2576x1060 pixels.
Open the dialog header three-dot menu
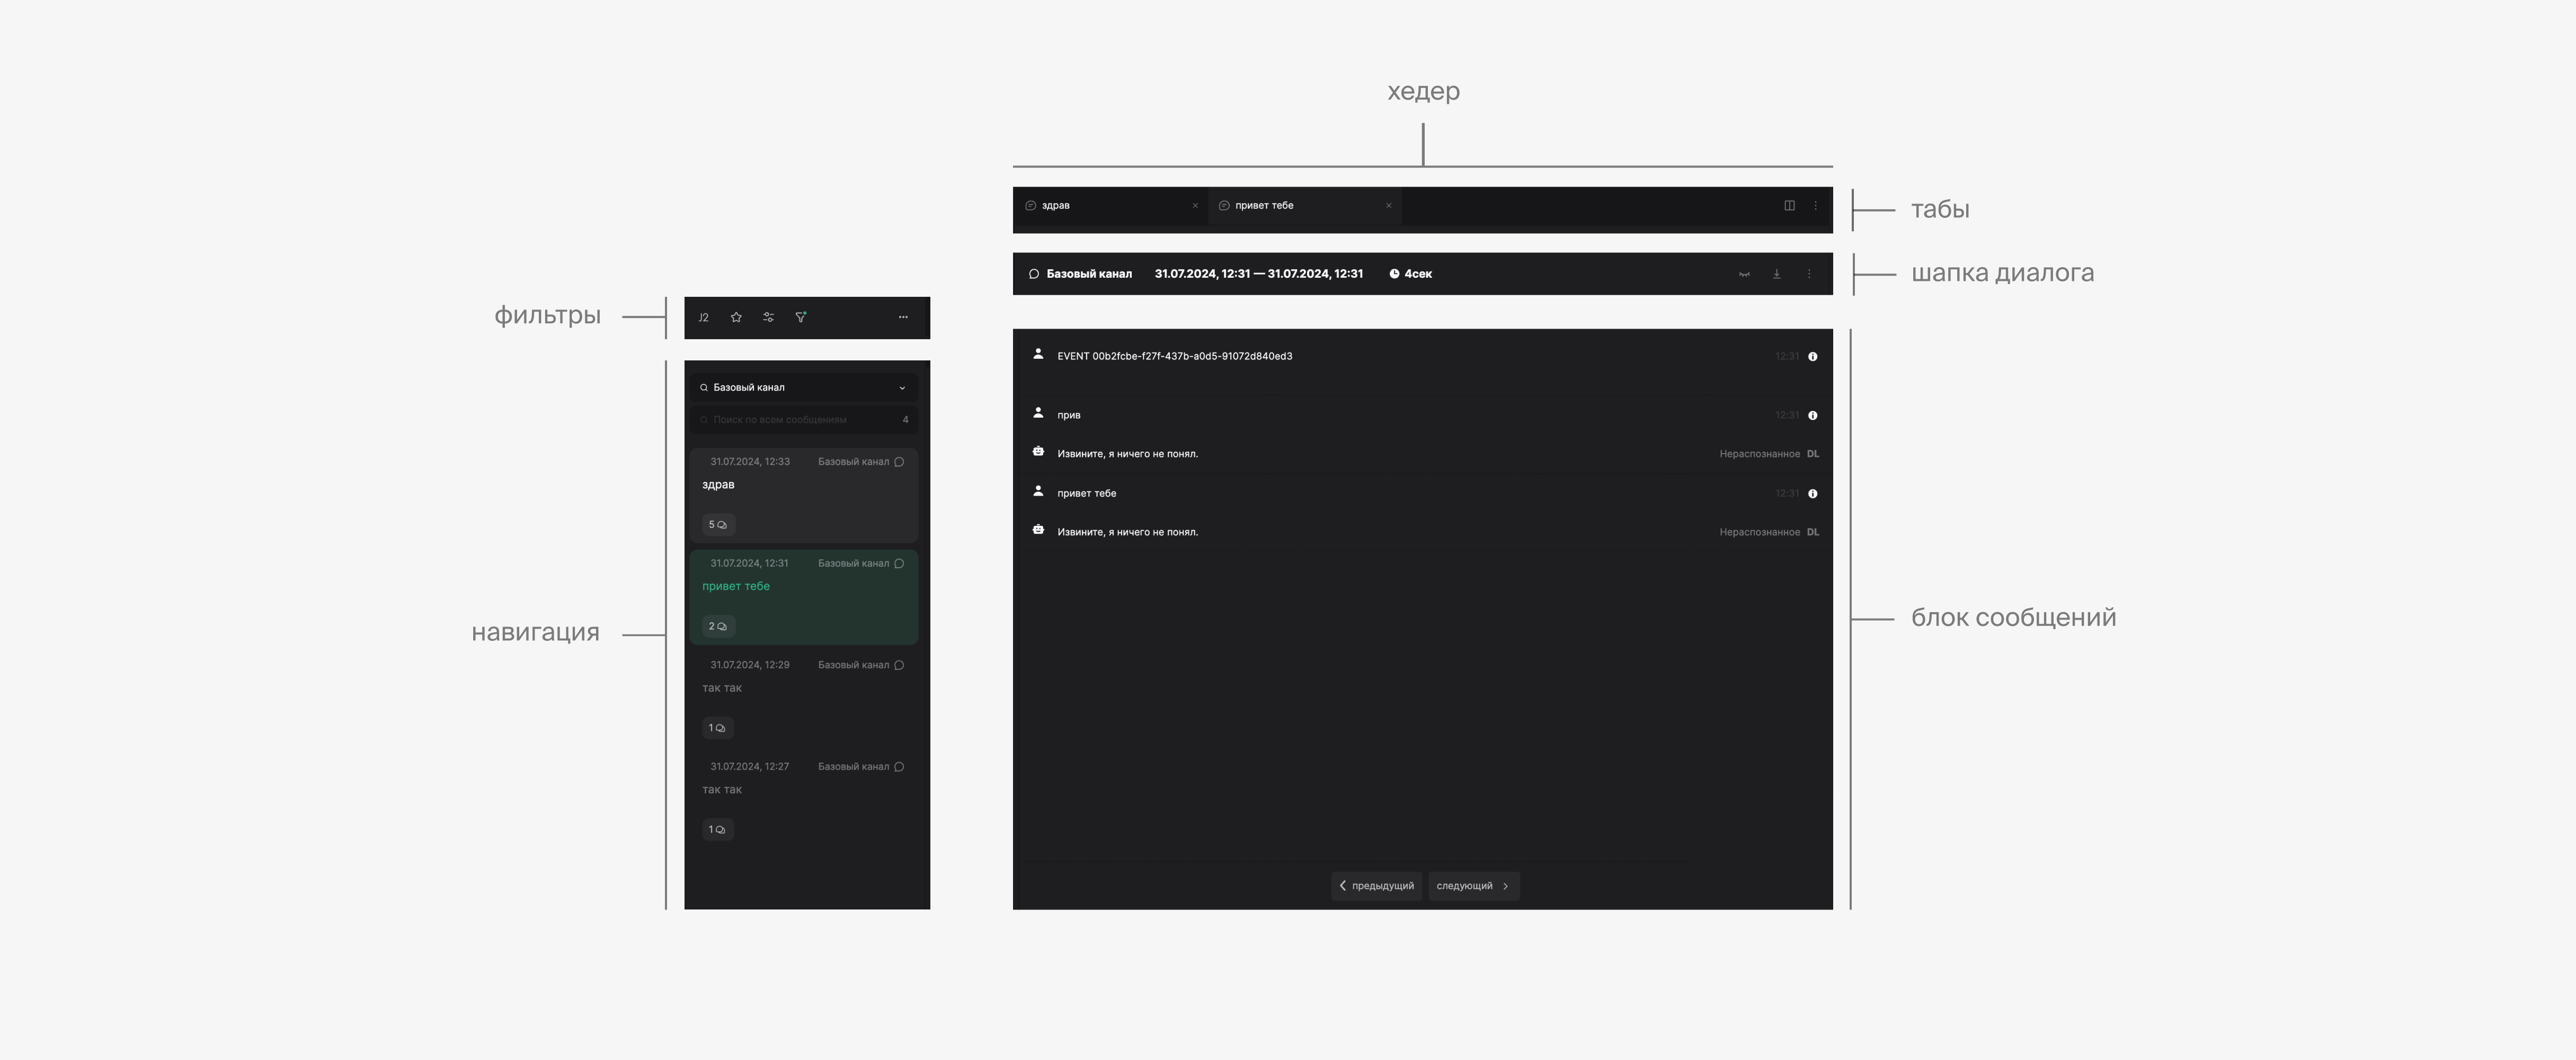1809,274
